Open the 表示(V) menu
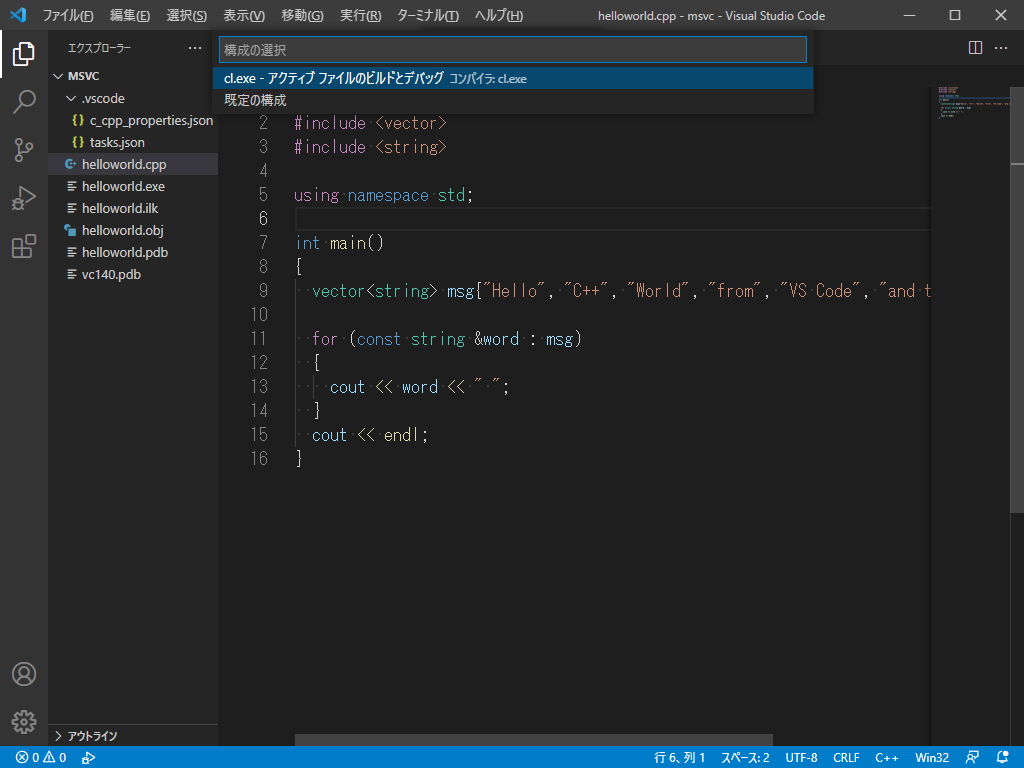 [x=244, y=15]
